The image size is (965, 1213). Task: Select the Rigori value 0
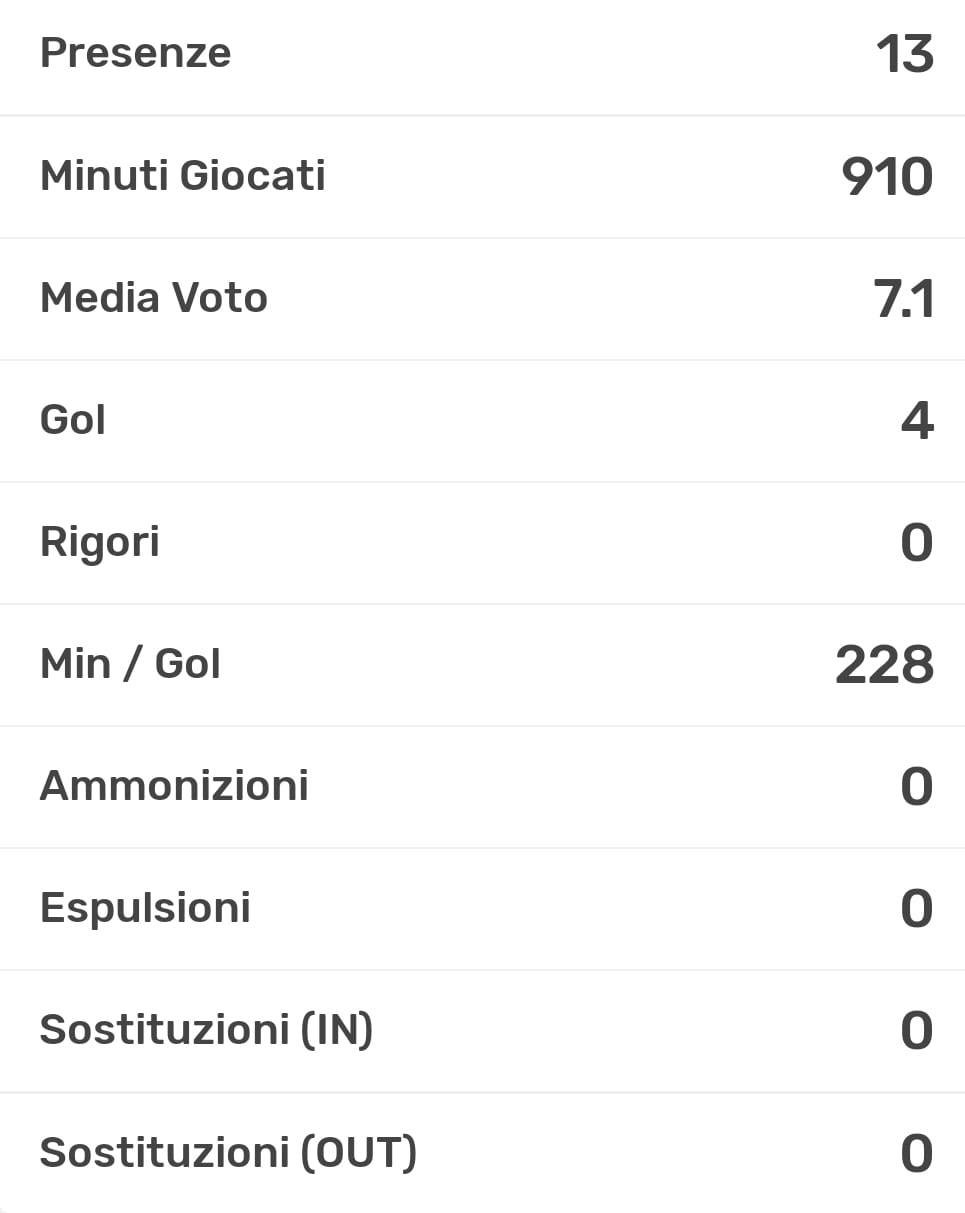917,543
